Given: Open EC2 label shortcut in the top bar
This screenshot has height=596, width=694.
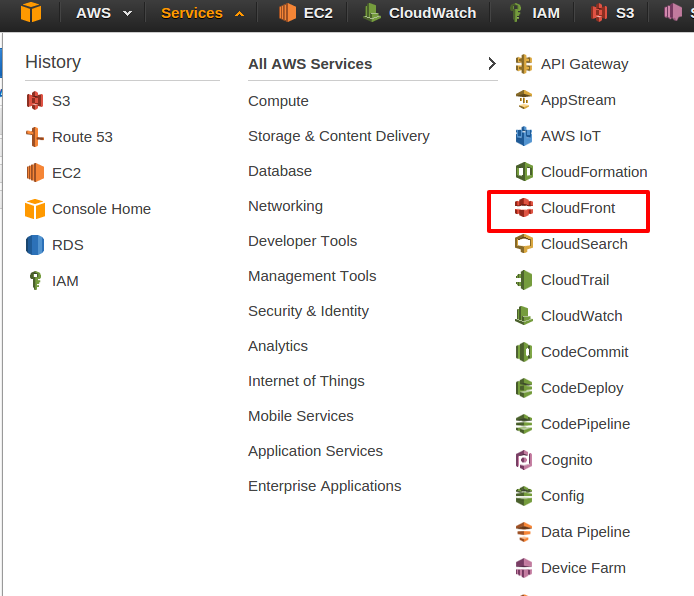Looking at the screenshot, I should [318, 13].
